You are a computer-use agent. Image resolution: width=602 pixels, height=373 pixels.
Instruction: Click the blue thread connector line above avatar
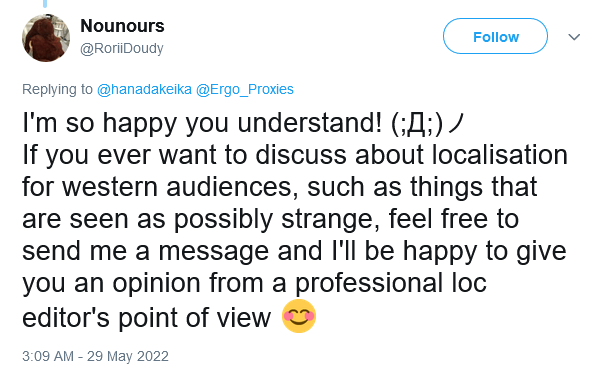pos(45,3)
